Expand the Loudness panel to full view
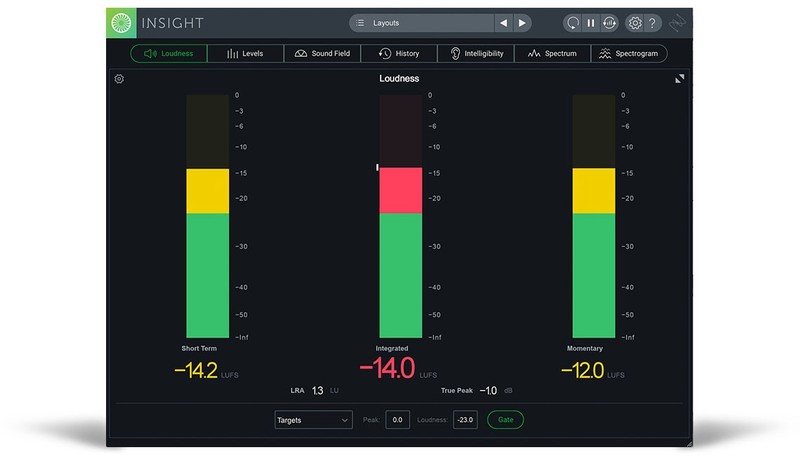The height and width of the screenshot is (457, 800). 680,79
